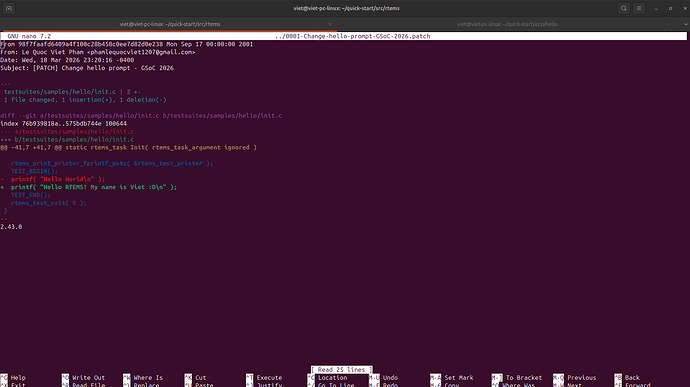Viewport: 690px width, 387px height.
Task: Place cursor on the 'From: Le Quoc Viet Pham' line
Action: tap(98, 52)
